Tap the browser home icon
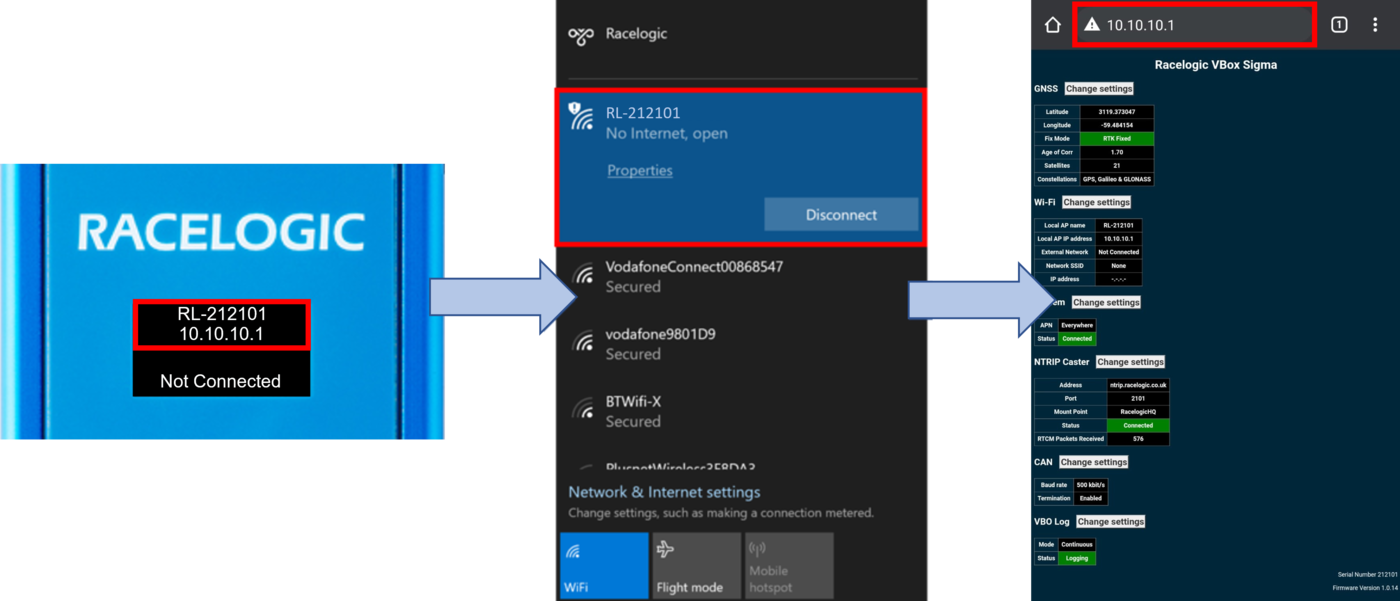 [1052, 25]
